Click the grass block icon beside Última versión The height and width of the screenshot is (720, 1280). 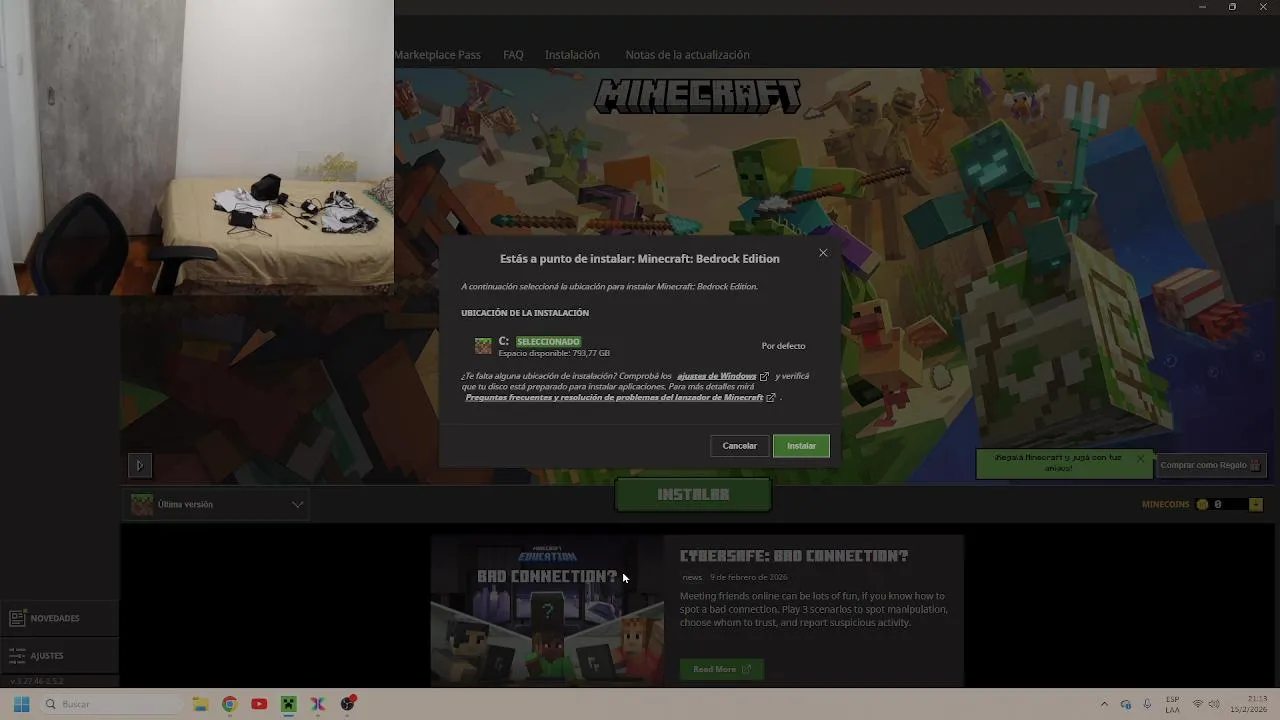coord(142,504)
